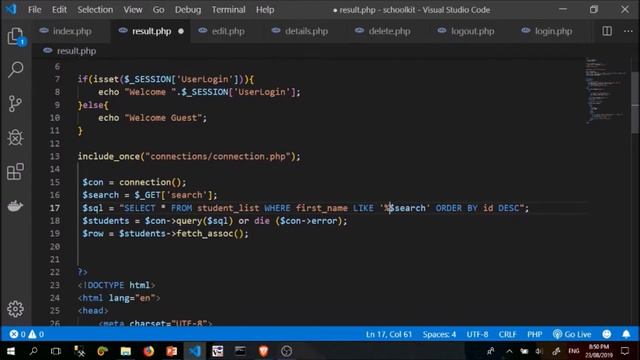The image size is (640, 360).
Task: Click the Visual Studio Code taskbar icon
Action: (195, 351)
